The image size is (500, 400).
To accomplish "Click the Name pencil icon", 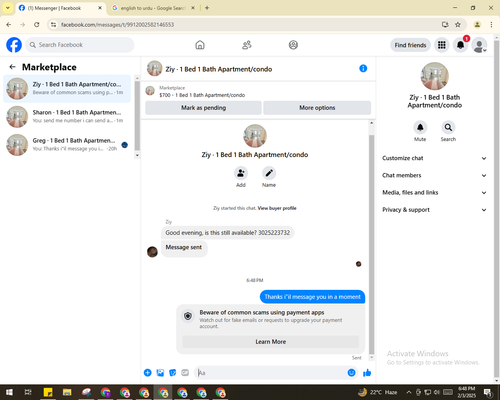I will click(269, 173).
